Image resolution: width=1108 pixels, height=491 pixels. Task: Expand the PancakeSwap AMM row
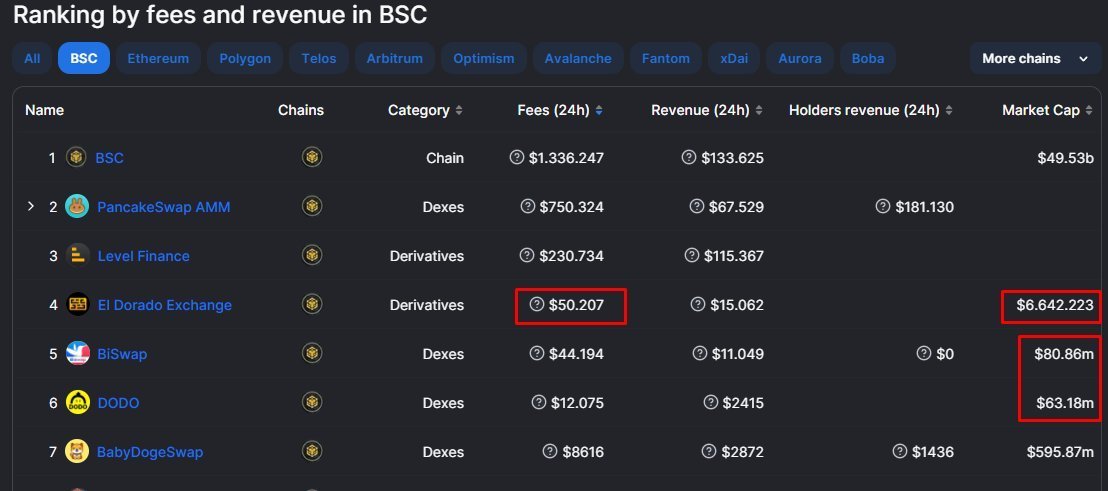click(x=30, y=206)
